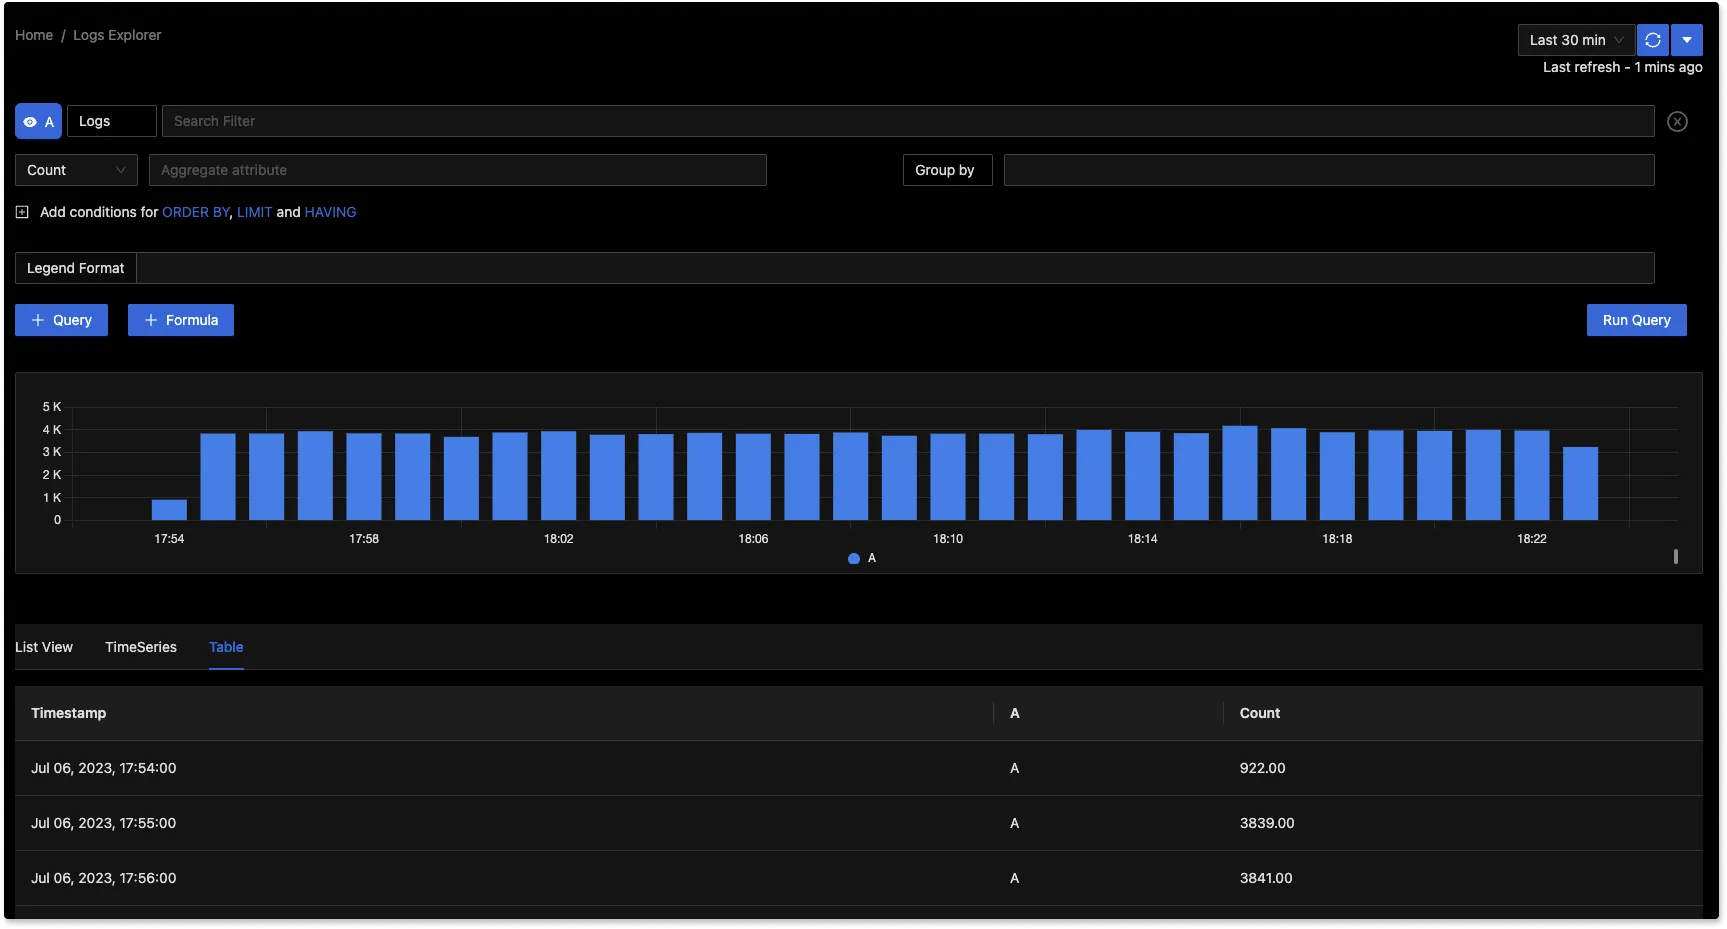Viewport: 1727px width, 929px height.
Task: Click the Legend Format input field
Action: point(895,268)
